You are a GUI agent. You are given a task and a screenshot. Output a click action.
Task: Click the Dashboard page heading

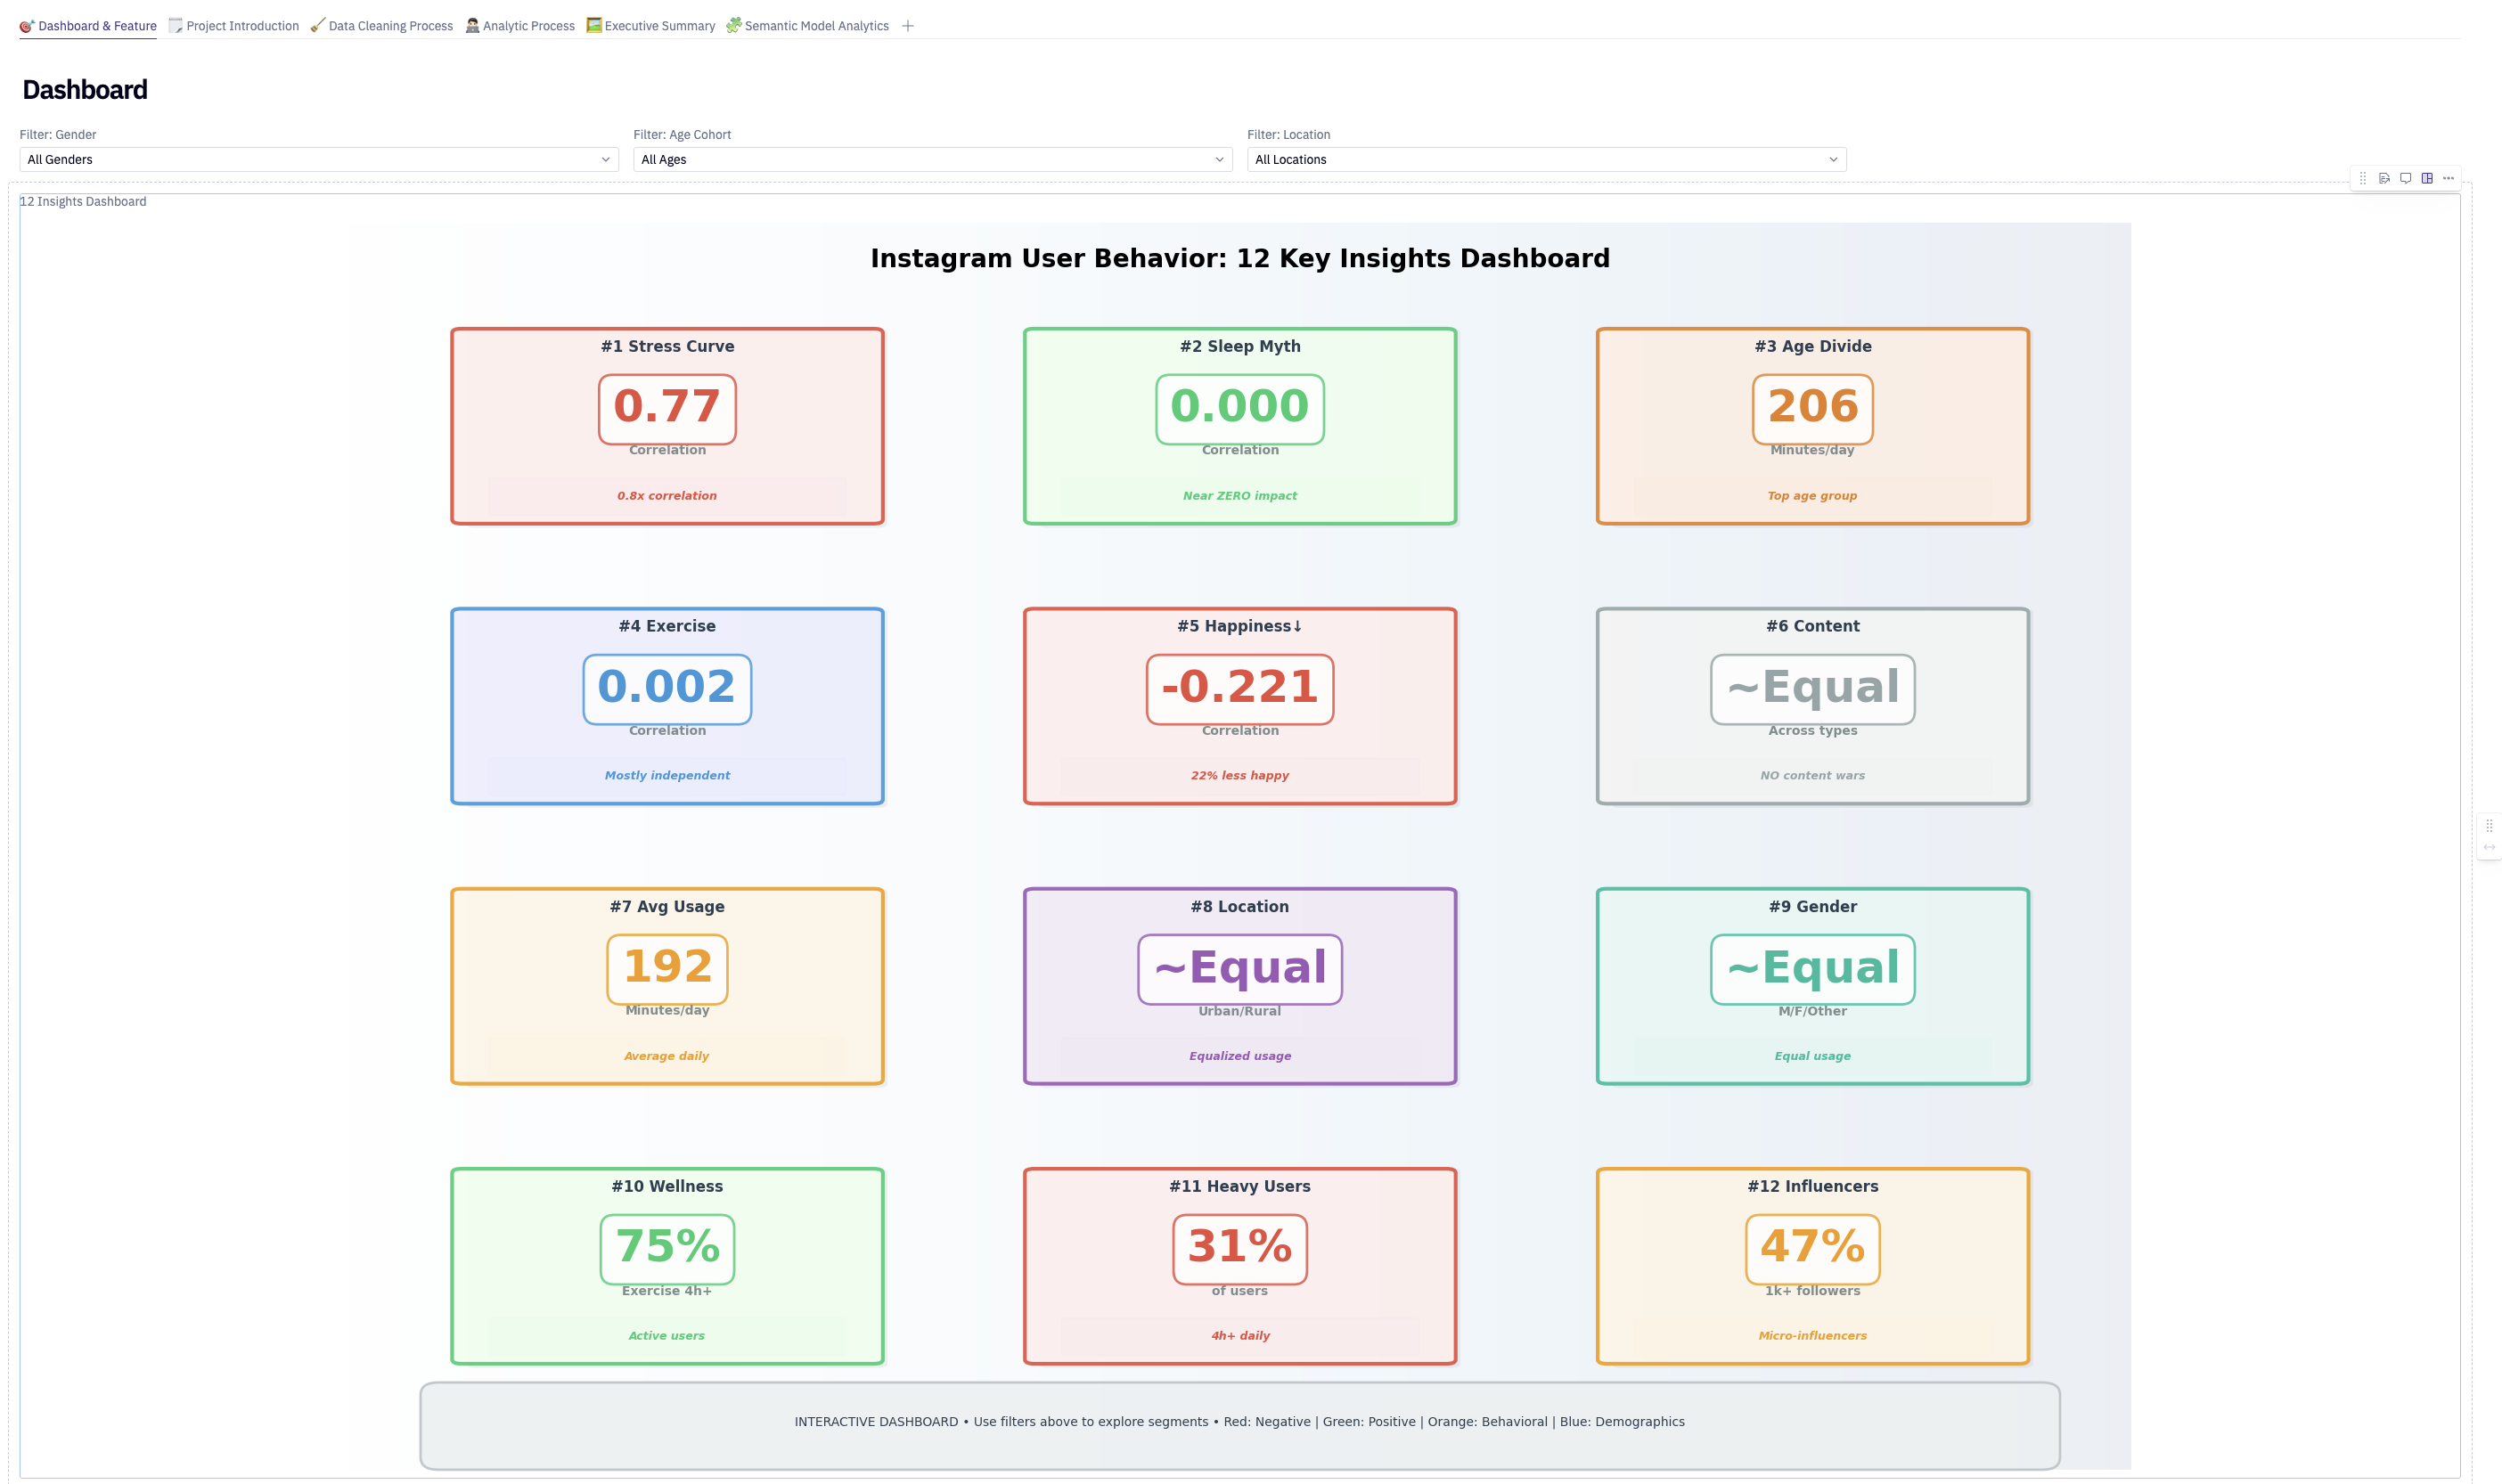(x=85, y=90)
